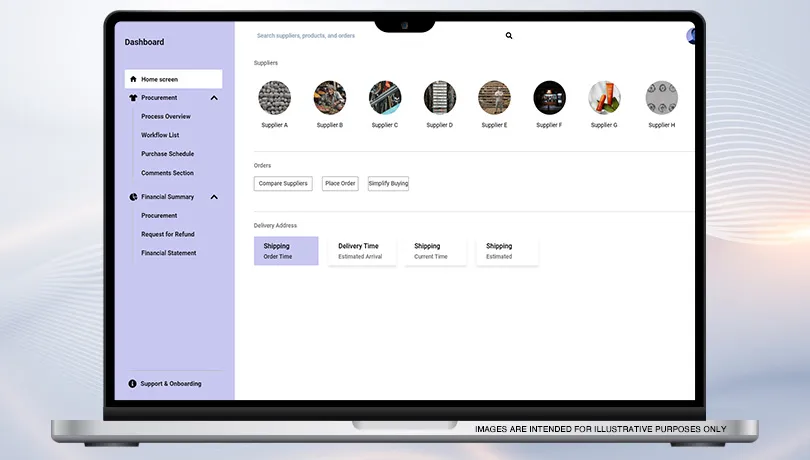Click the Simplify Buying button

tap(388, 184)
